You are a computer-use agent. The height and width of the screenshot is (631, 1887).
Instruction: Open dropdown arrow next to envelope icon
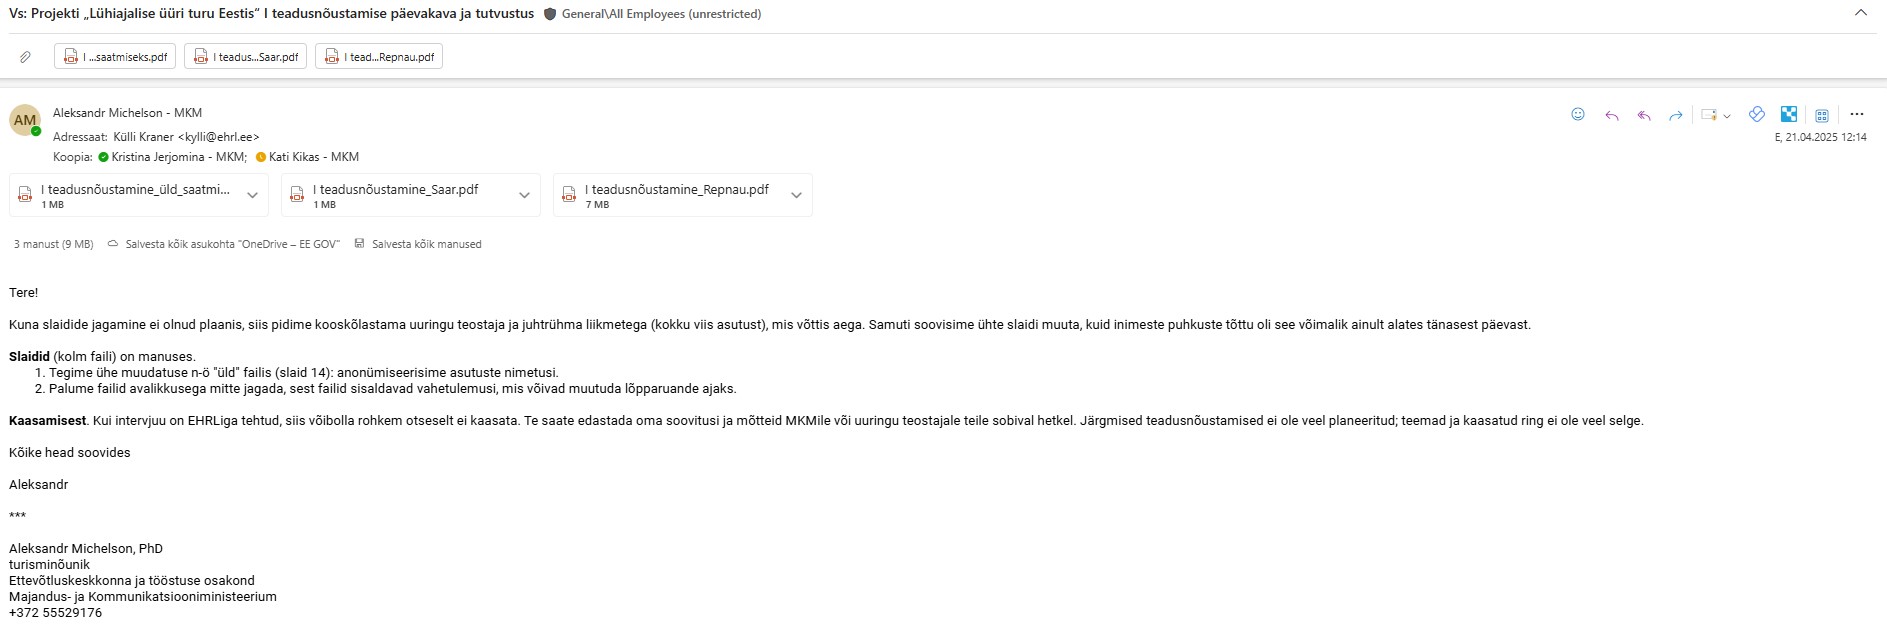(x=1727, y=116)
